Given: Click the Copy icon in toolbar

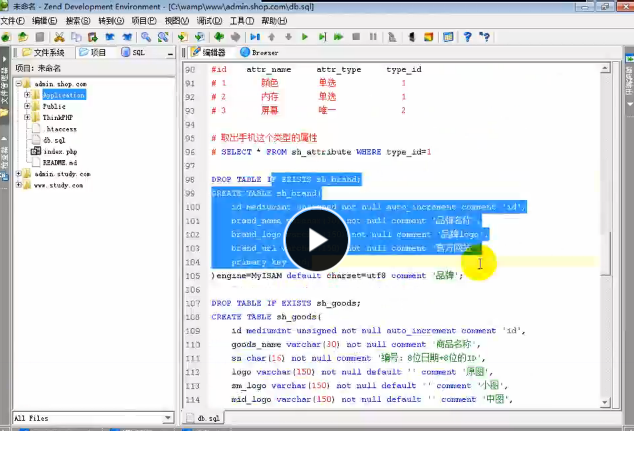Looking at the screenshot, I should [76, 37].
